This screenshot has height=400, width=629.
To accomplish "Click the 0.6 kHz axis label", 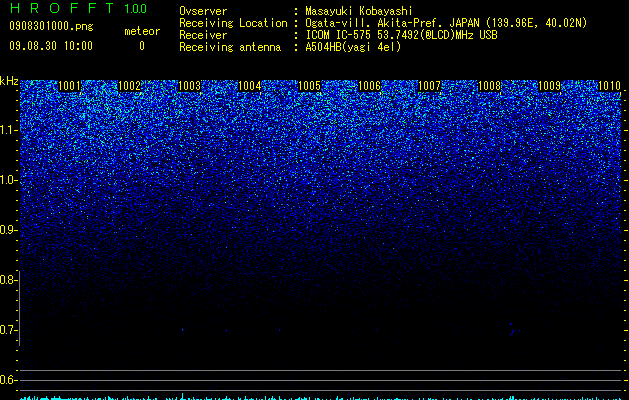I will pos(8,380).
